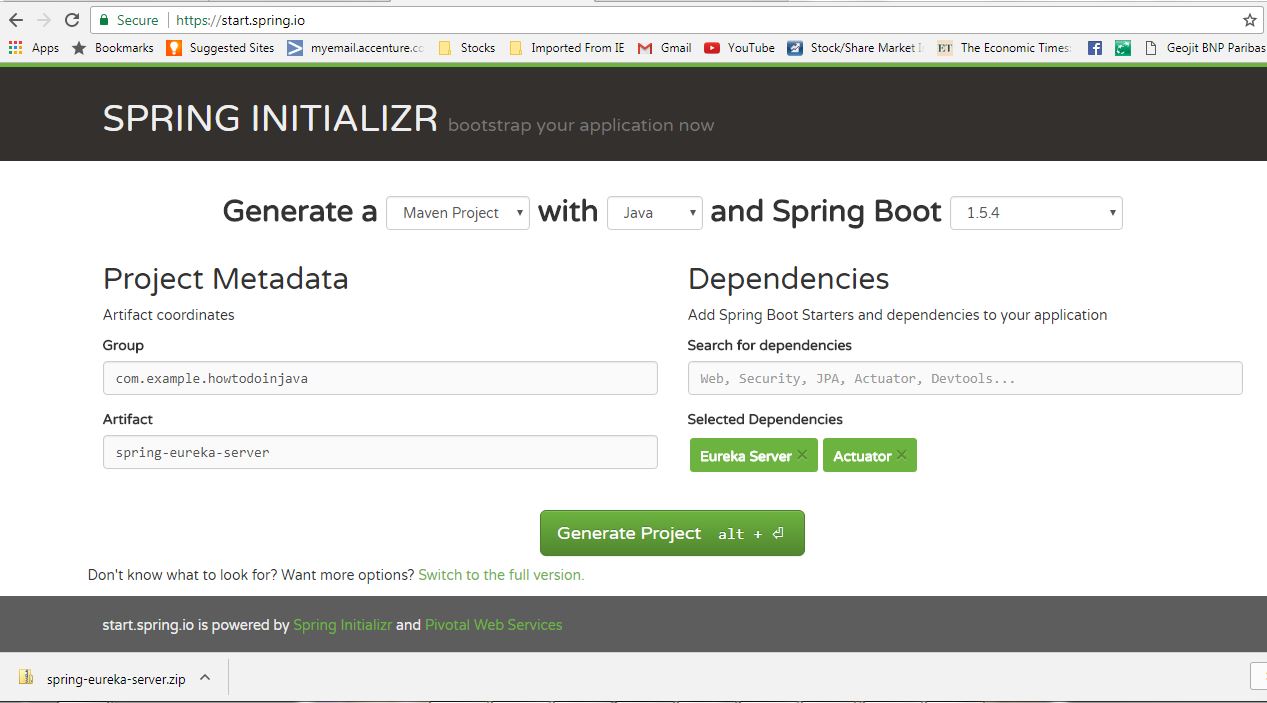Open the Bookmarks star shortcut
The image size is (1267, 703).
[x=112, y=48]
